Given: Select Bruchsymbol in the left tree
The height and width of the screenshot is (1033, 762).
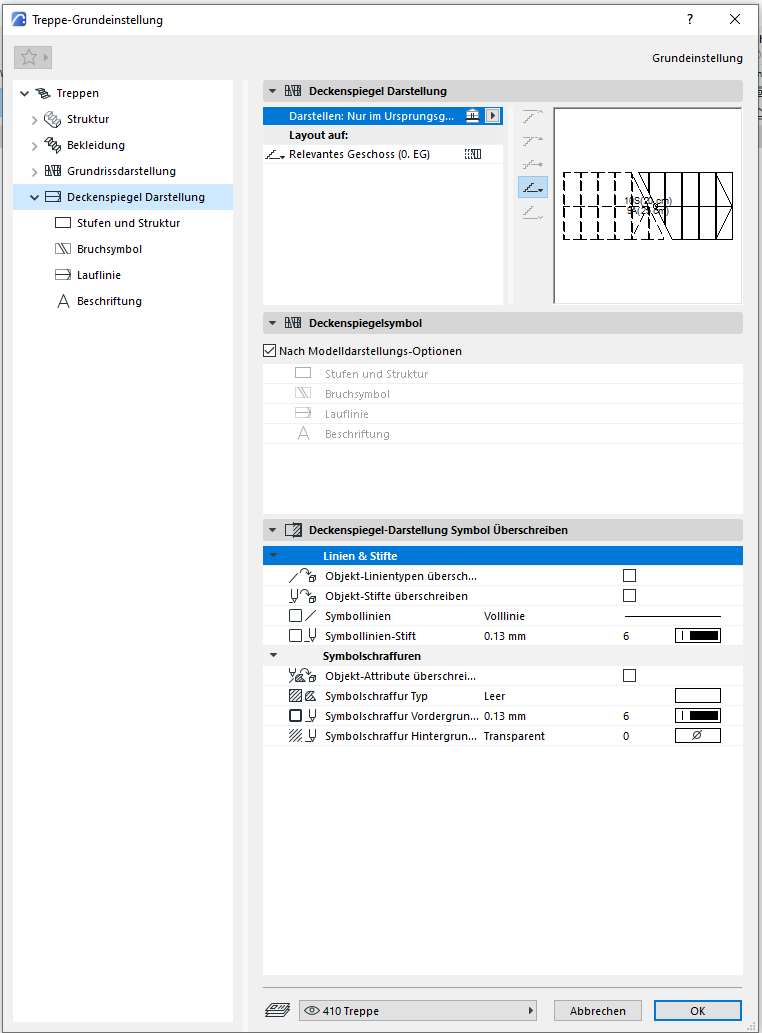Looking at the screenshot, I should point(109,249).
